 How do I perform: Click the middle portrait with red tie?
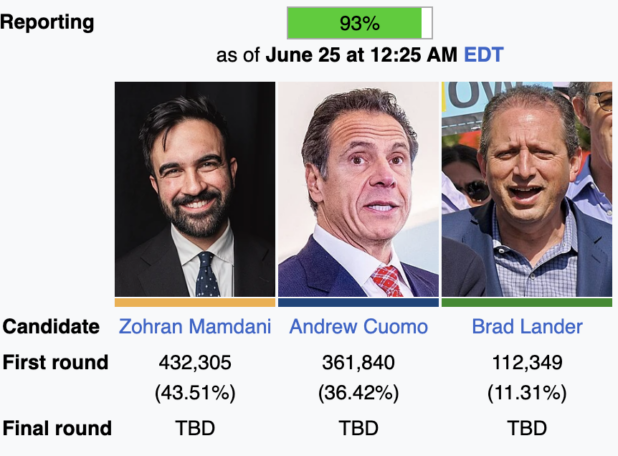click(x=358, y=189)
